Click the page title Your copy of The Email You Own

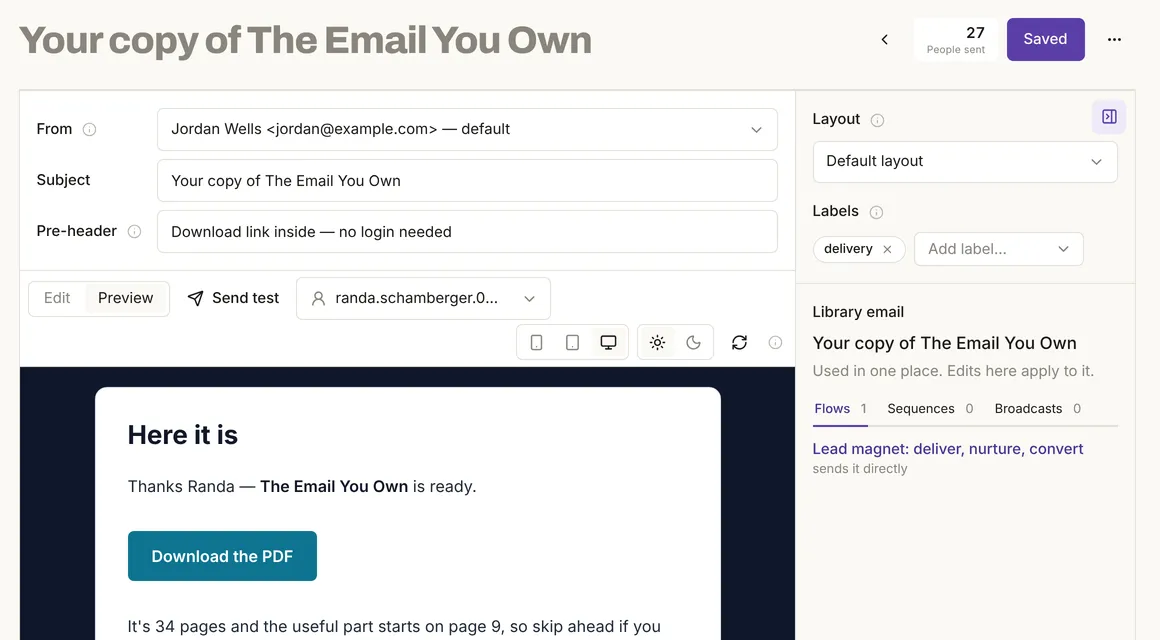tap(306, 41)
